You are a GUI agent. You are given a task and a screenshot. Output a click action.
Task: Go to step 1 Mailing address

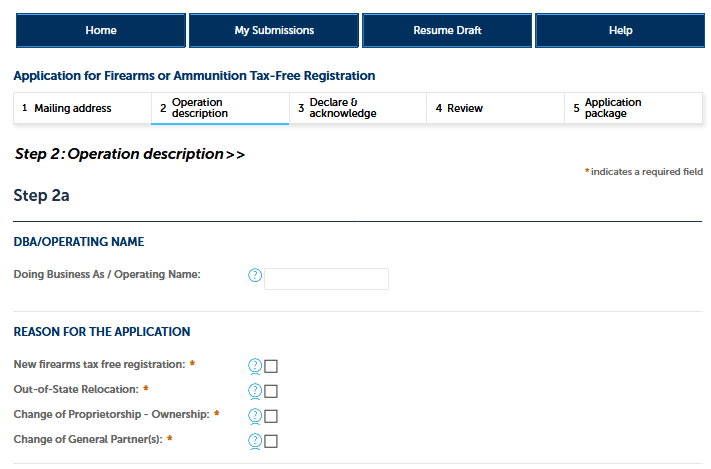click(x=82, y=108)
